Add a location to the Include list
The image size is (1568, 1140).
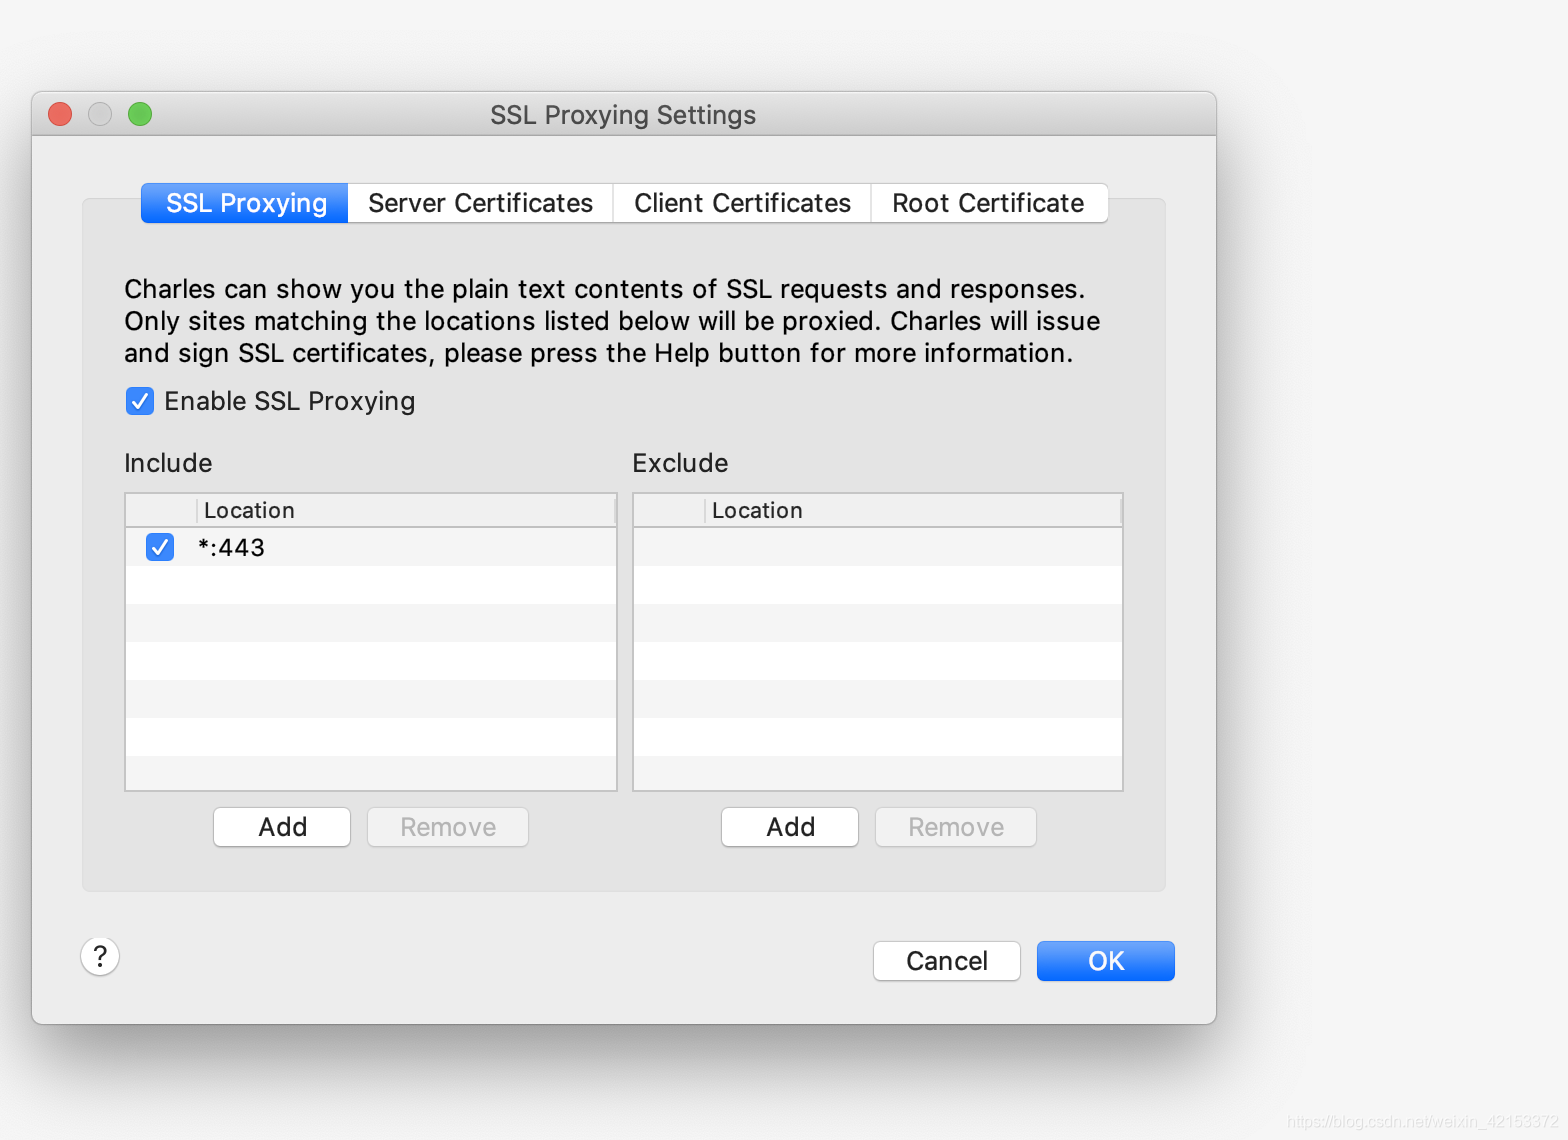coord(282,827)
